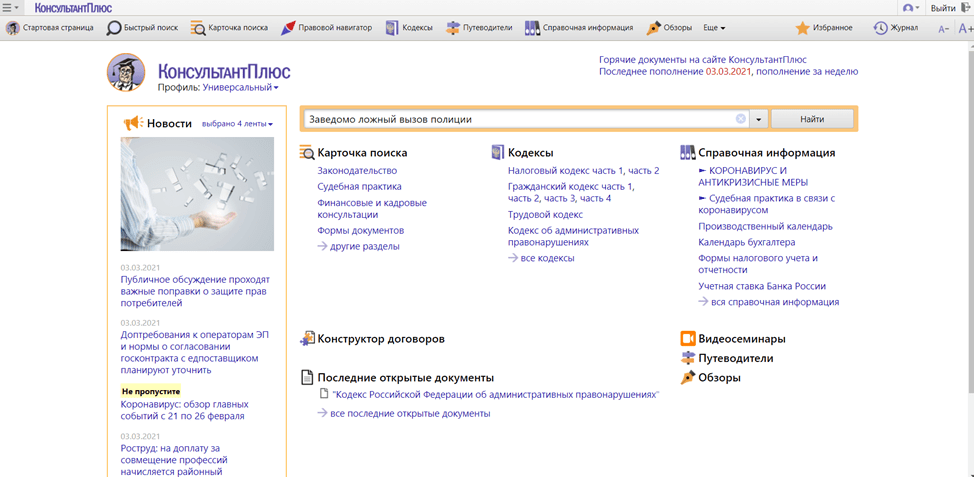Expand search history dropdown arrow
The image size is (974, 477).
point(759,119)
